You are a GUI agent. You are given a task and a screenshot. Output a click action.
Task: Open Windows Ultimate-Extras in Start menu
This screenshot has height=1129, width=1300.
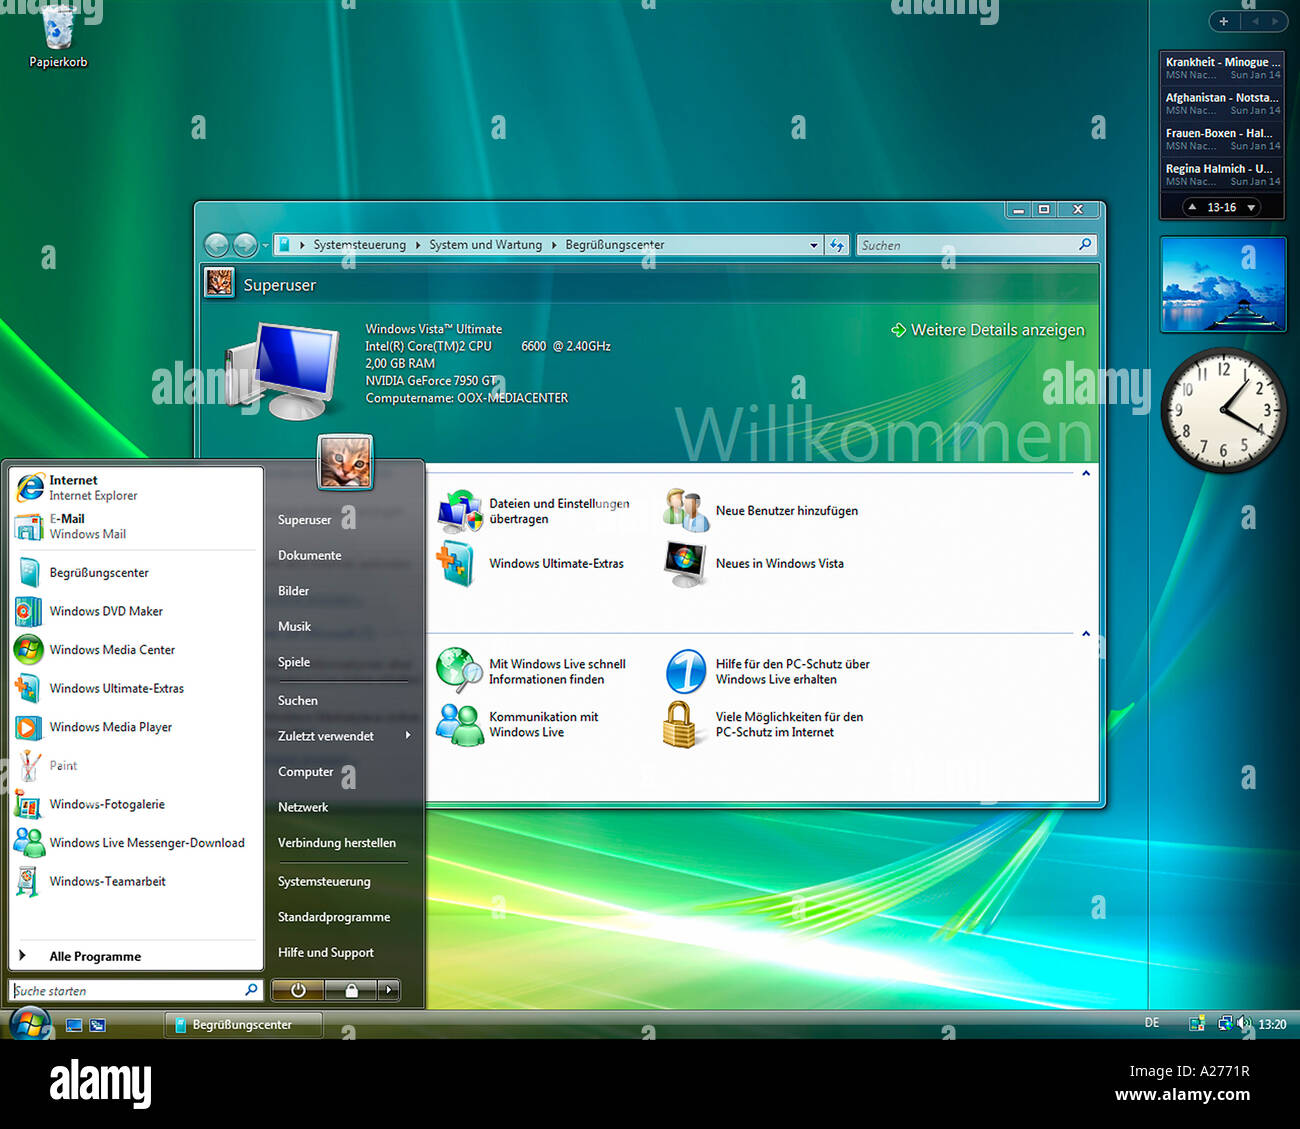tap(136, 688)
